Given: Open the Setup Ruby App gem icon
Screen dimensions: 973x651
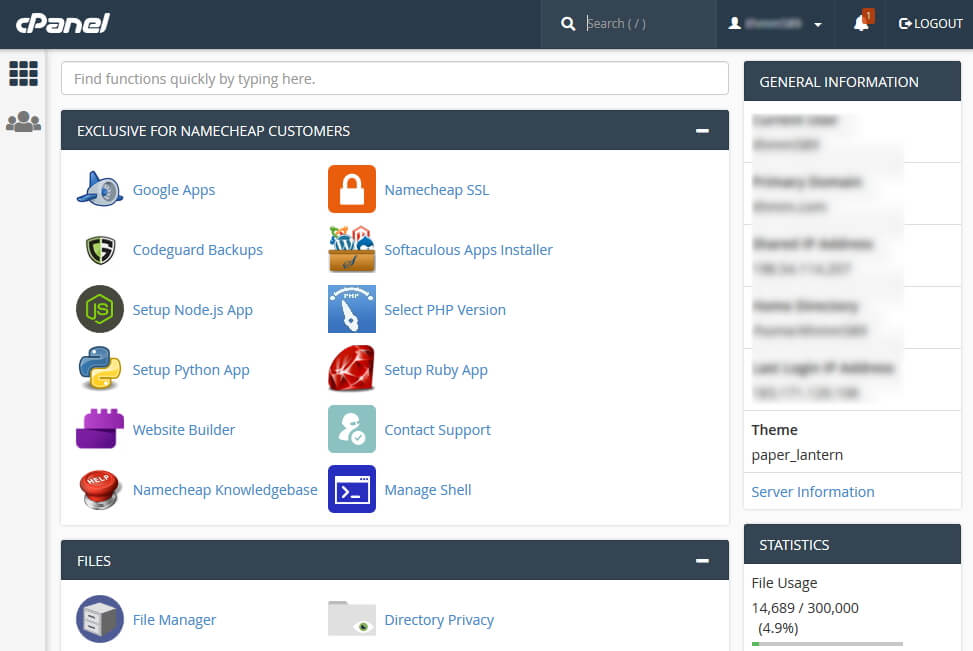Looking at the screenshot, I should [352, 369].
